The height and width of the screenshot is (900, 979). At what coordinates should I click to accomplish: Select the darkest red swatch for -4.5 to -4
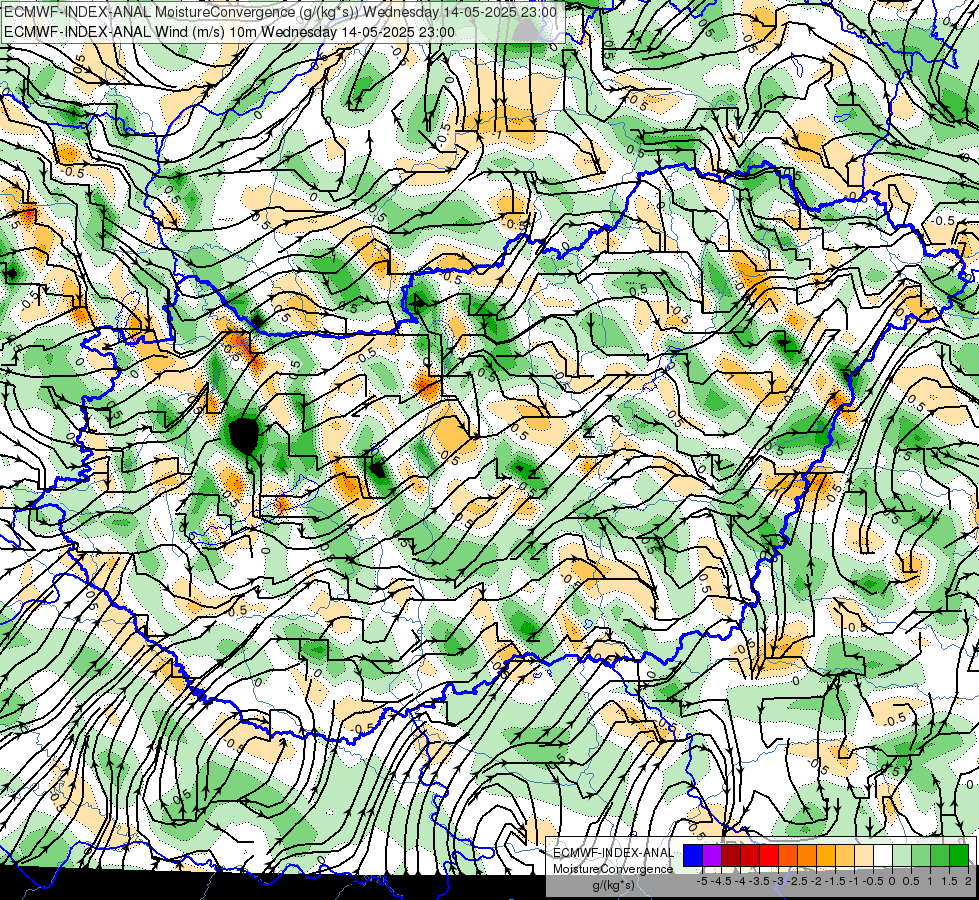click(x=731, y=855)
